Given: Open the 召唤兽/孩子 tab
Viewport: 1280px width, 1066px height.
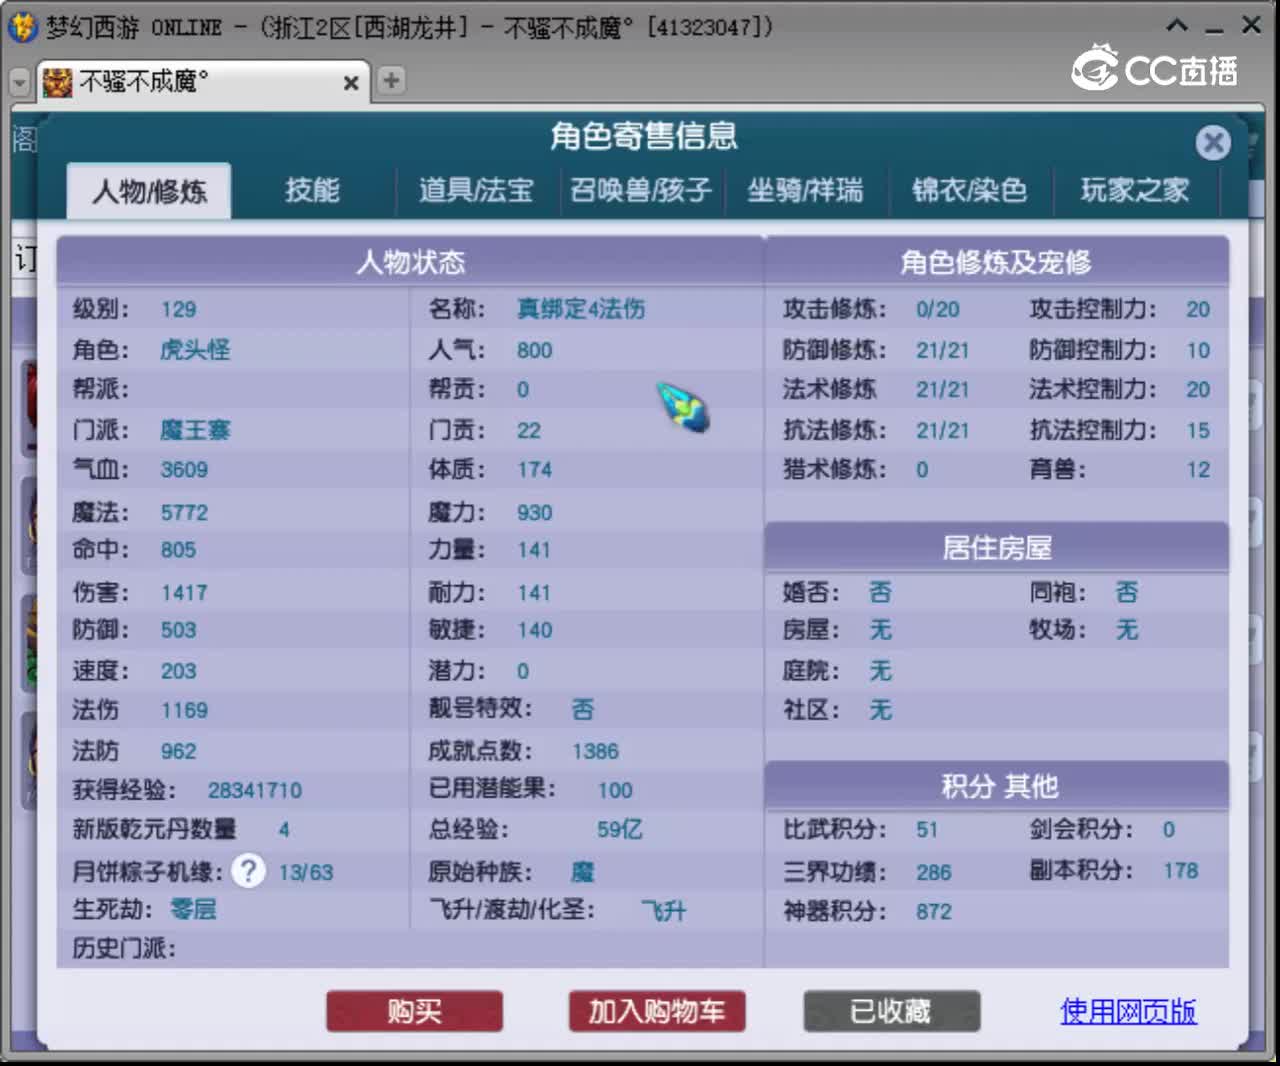Looking at the screenshot, I should pyautogui.click(x=641, y=190).
